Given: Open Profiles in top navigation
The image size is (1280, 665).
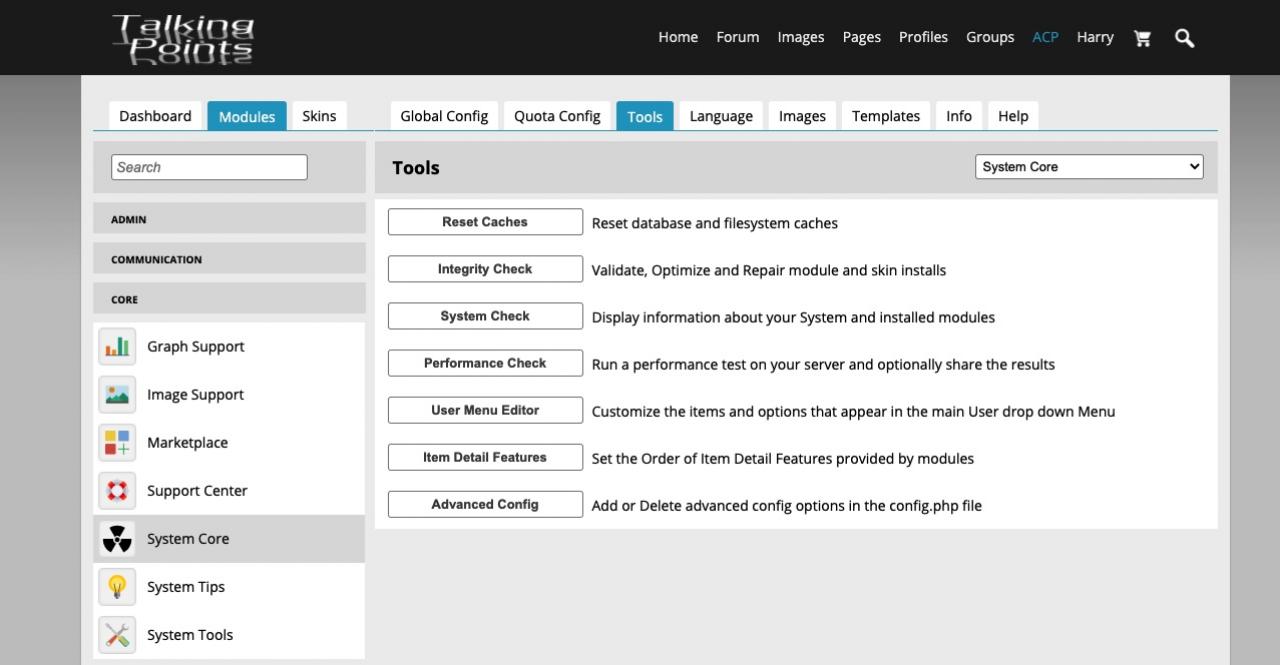Looking at the screenshot, I should pyautogui.click(x=923, y=37).
